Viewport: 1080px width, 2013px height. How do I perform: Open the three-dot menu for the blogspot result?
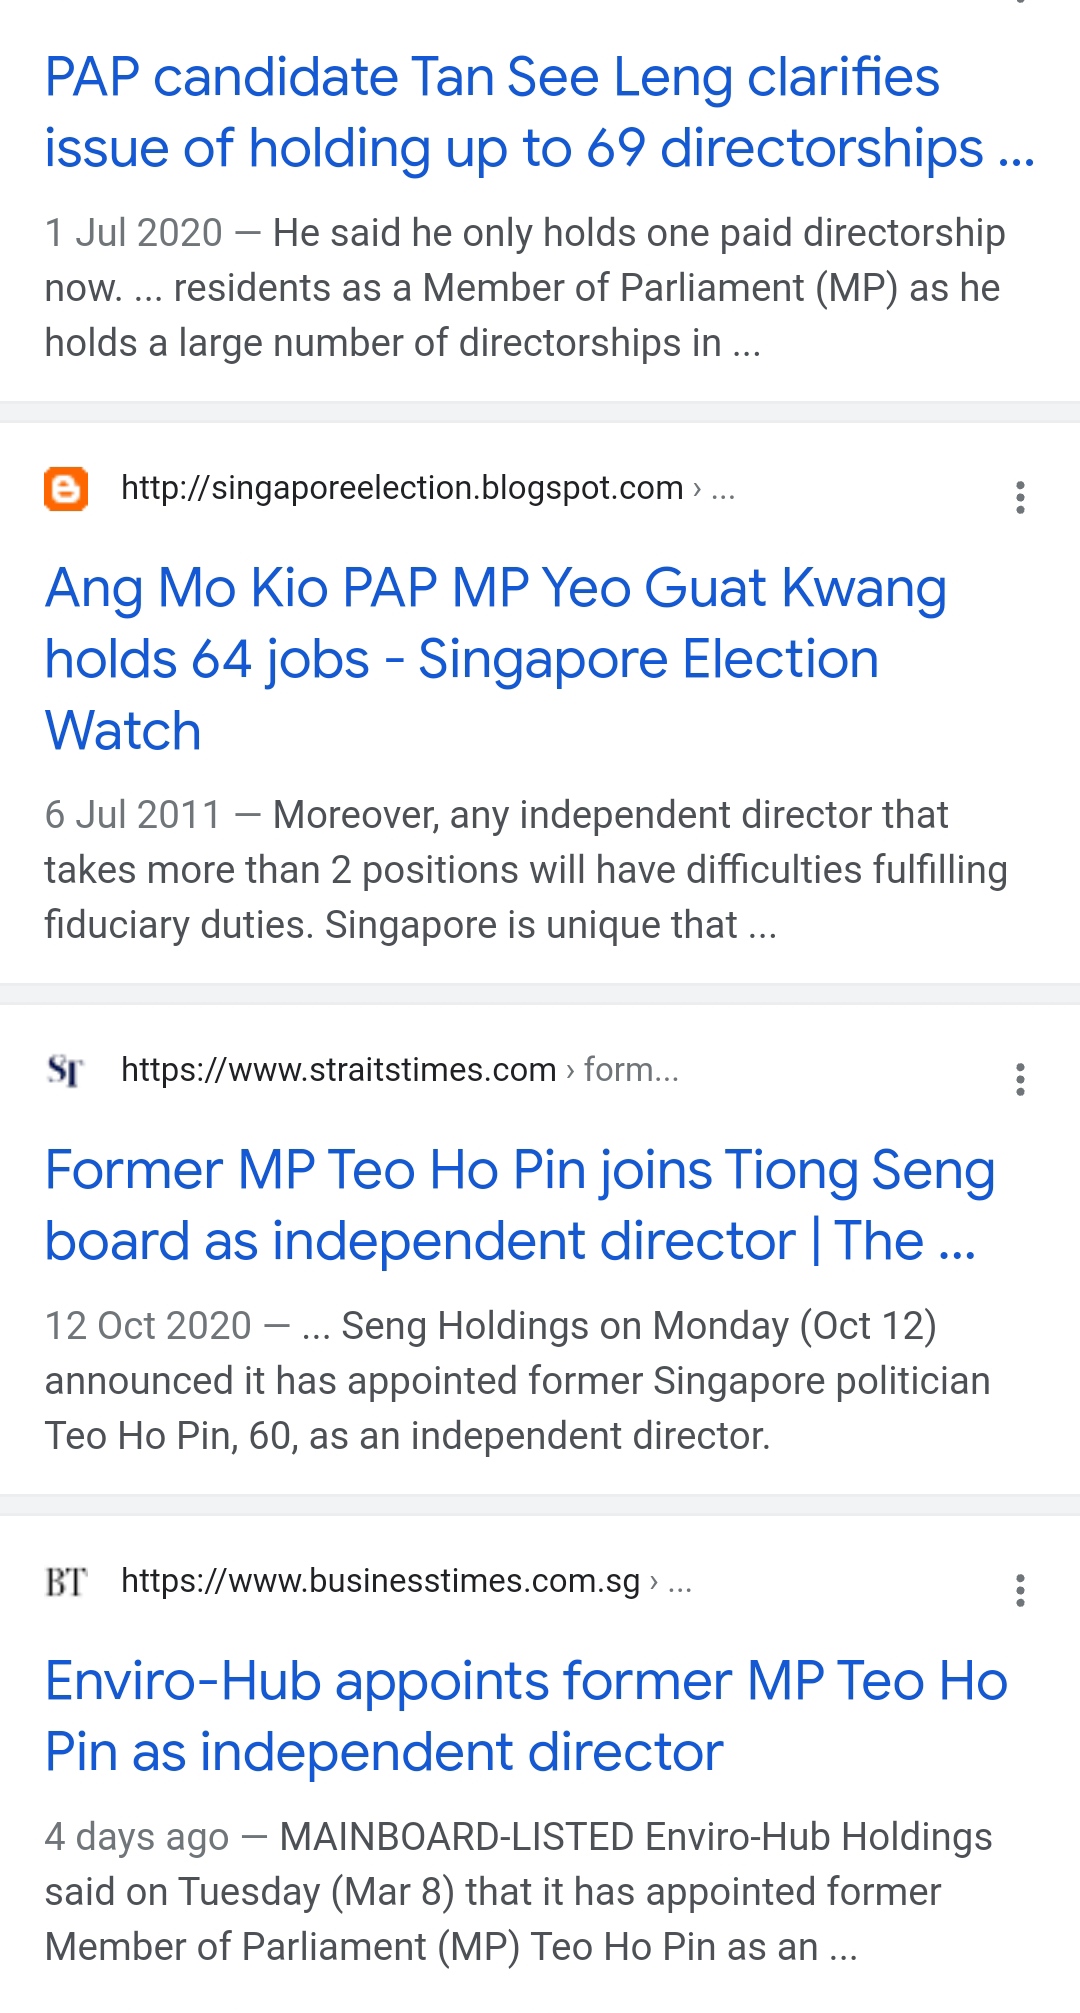coord(1020,497)
